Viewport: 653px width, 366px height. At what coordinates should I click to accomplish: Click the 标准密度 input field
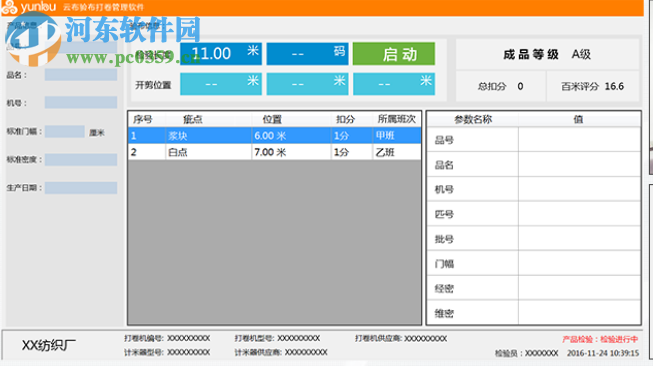point(81,159)
